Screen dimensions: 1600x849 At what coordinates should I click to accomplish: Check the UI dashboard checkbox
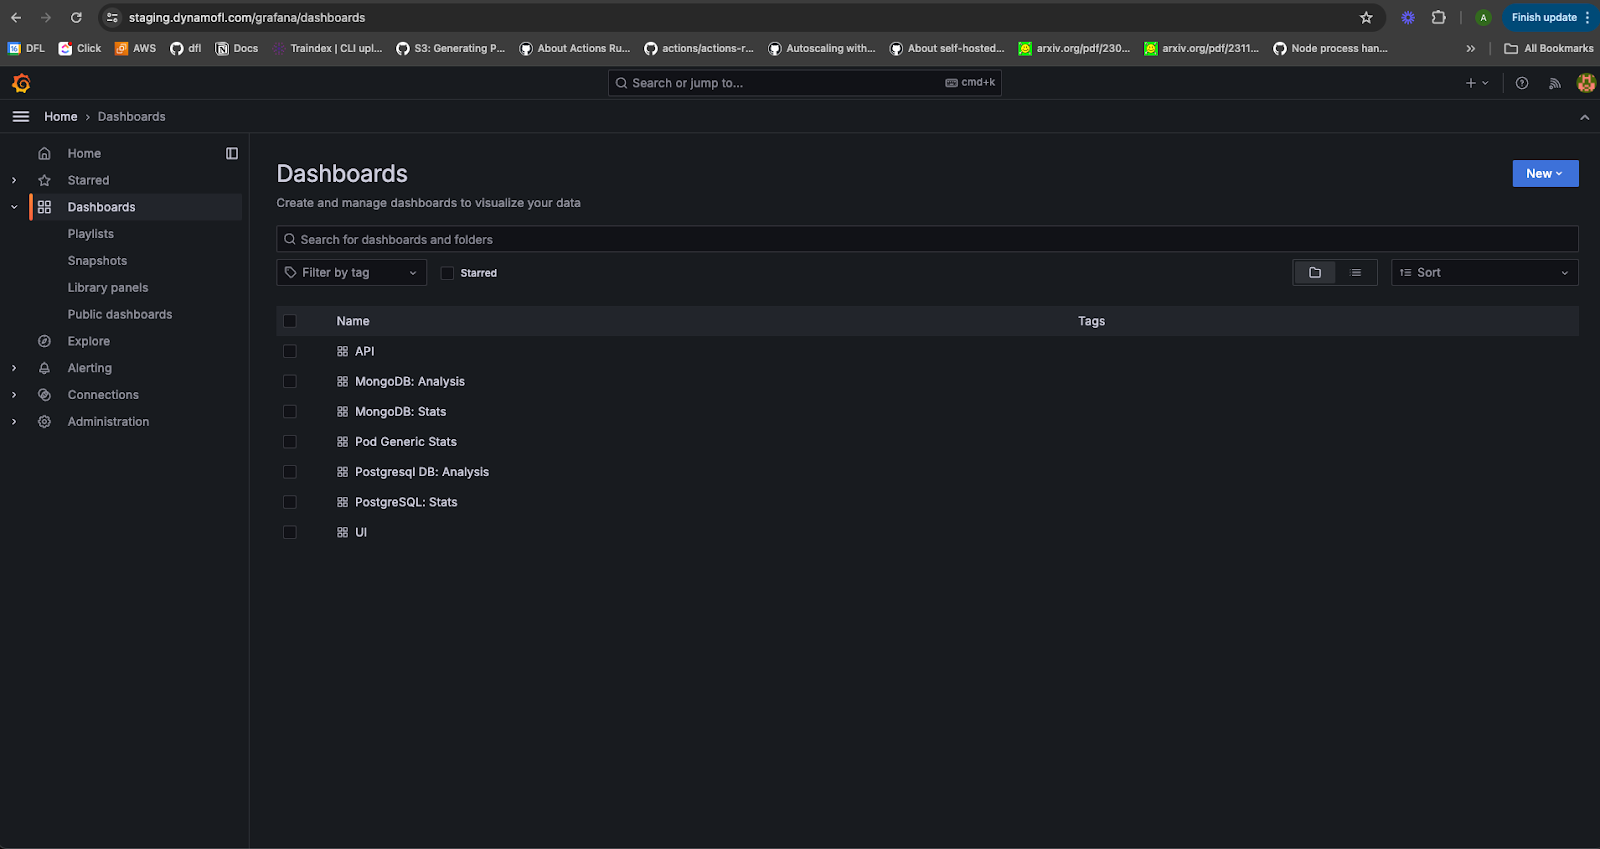tap(290, 532)
